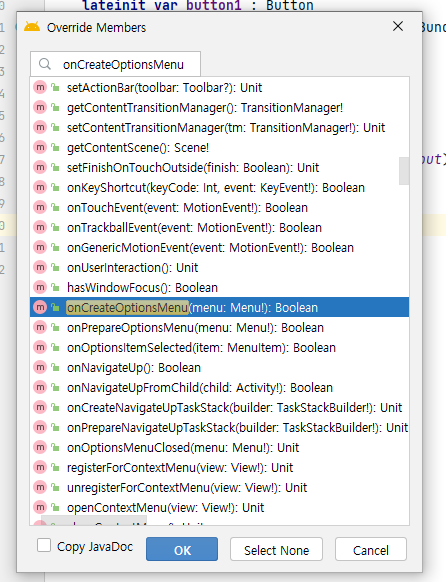Select setActionBar(toolbar: Toolbar?): Unit
The image size is (446, 582).
[x=219, y=88]
